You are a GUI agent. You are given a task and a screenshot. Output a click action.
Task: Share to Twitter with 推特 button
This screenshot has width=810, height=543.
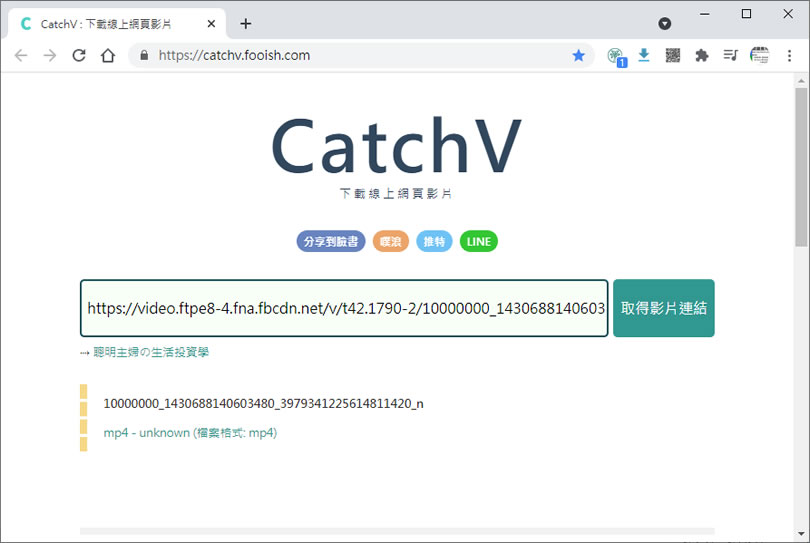pyautogui.click(x=434, y=241)
